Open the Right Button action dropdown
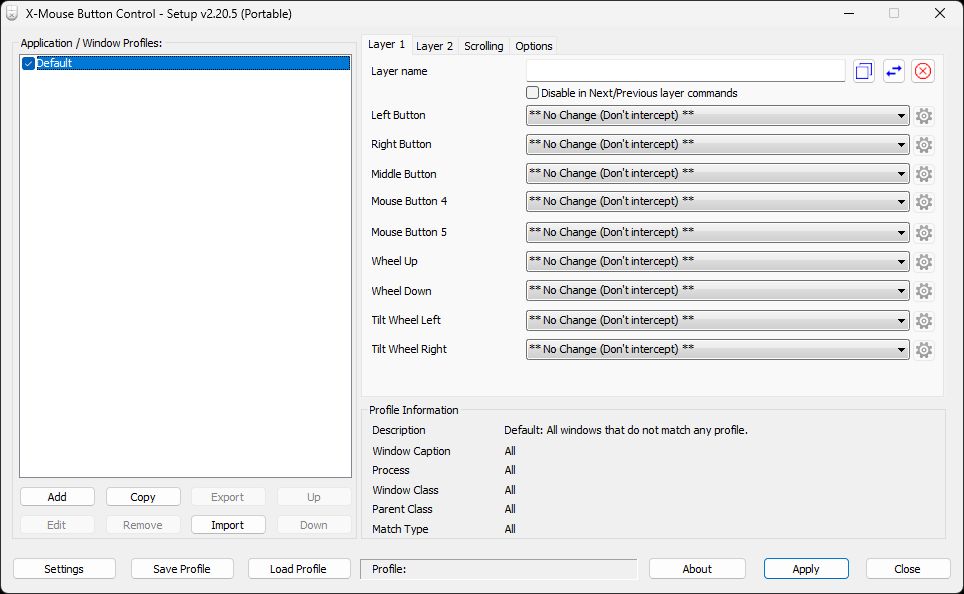Screen dimensions: 964x594 717,145
